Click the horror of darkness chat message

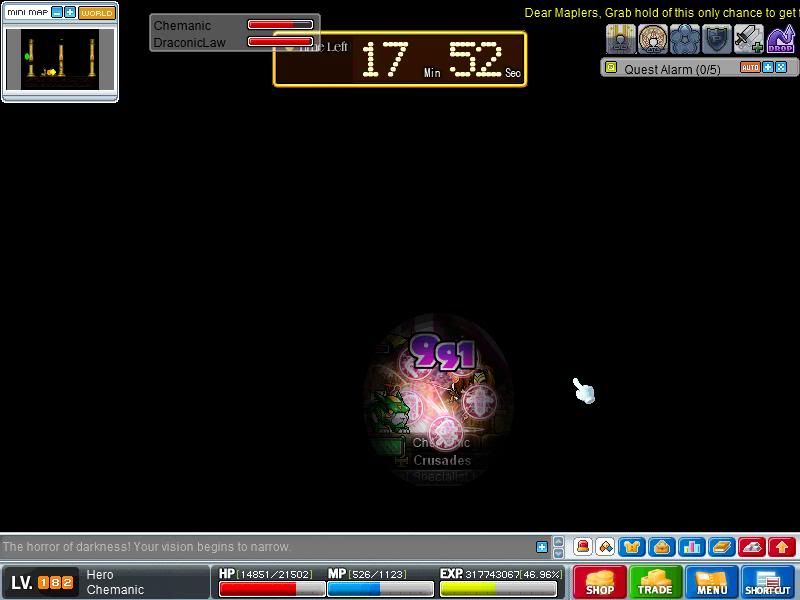(x=146, y=547)
